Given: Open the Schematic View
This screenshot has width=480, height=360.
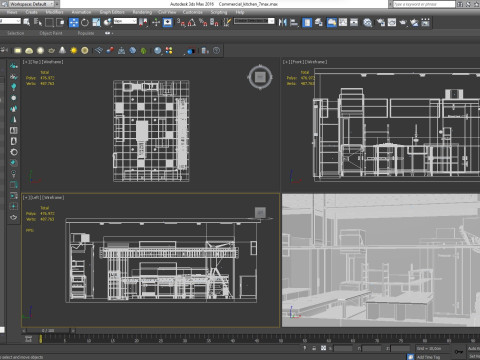Looking at the screenshot, I should point(354,23).
